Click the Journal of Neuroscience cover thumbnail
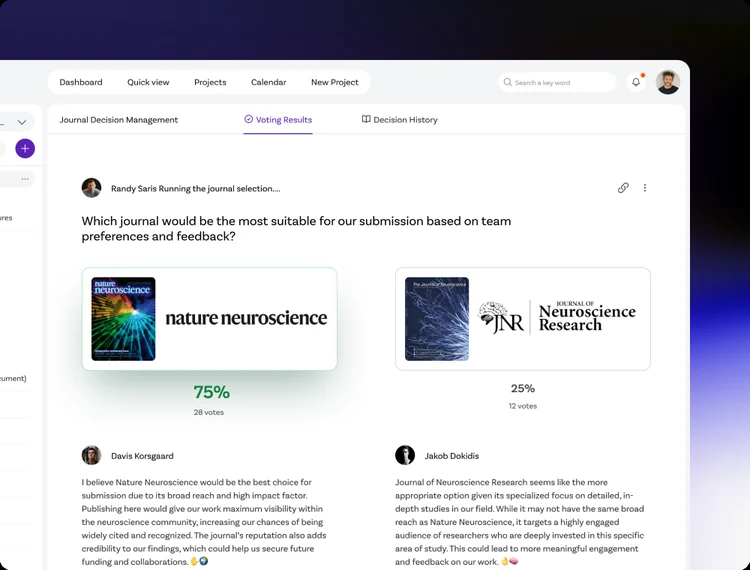 [x=437, y=319]
